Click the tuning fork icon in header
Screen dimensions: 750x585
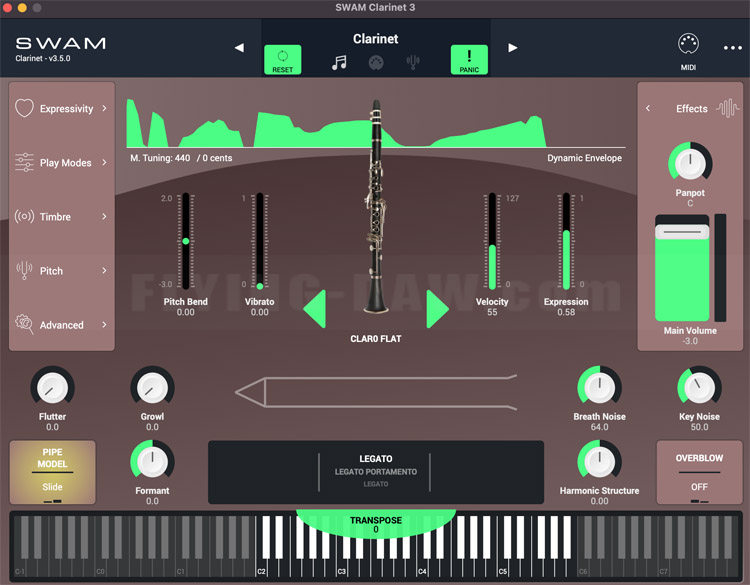[413, 62]
